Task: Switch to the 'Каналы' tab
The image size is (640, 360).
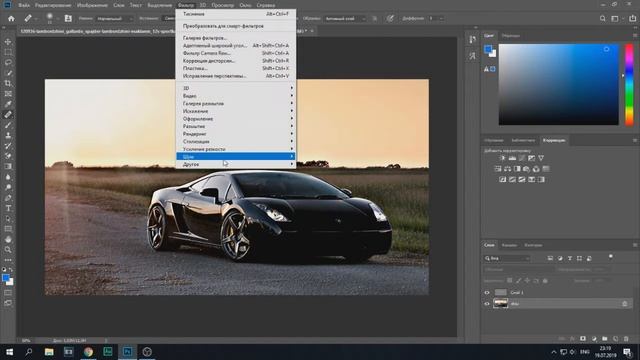Action: pos(509,245)
